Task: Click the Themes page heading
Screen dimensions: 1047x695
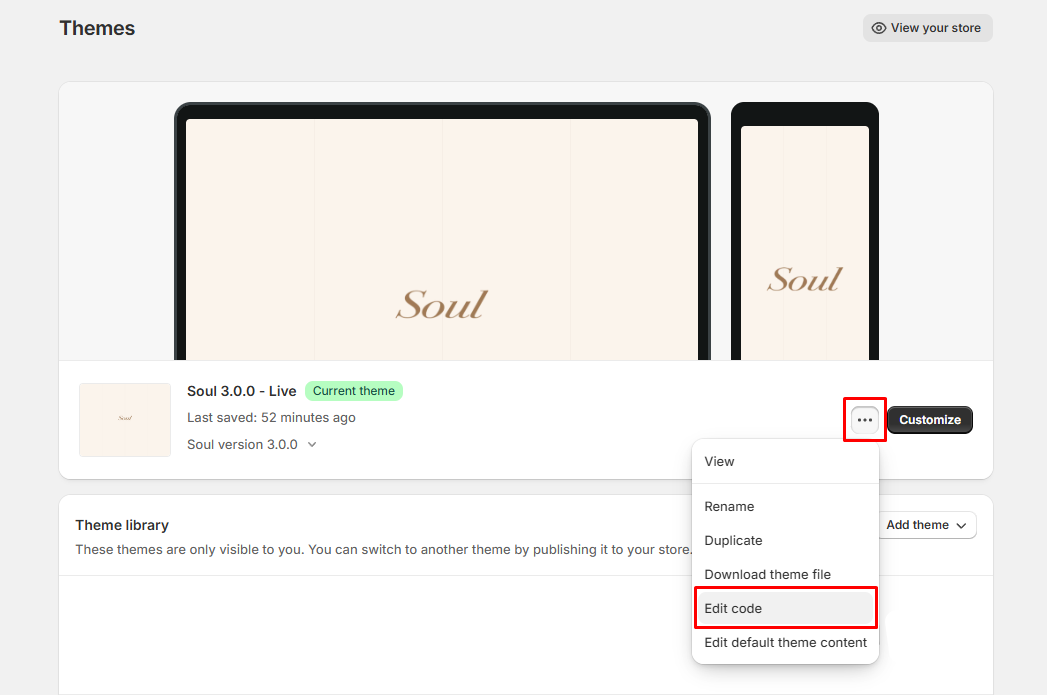Action: click(97, 28)
